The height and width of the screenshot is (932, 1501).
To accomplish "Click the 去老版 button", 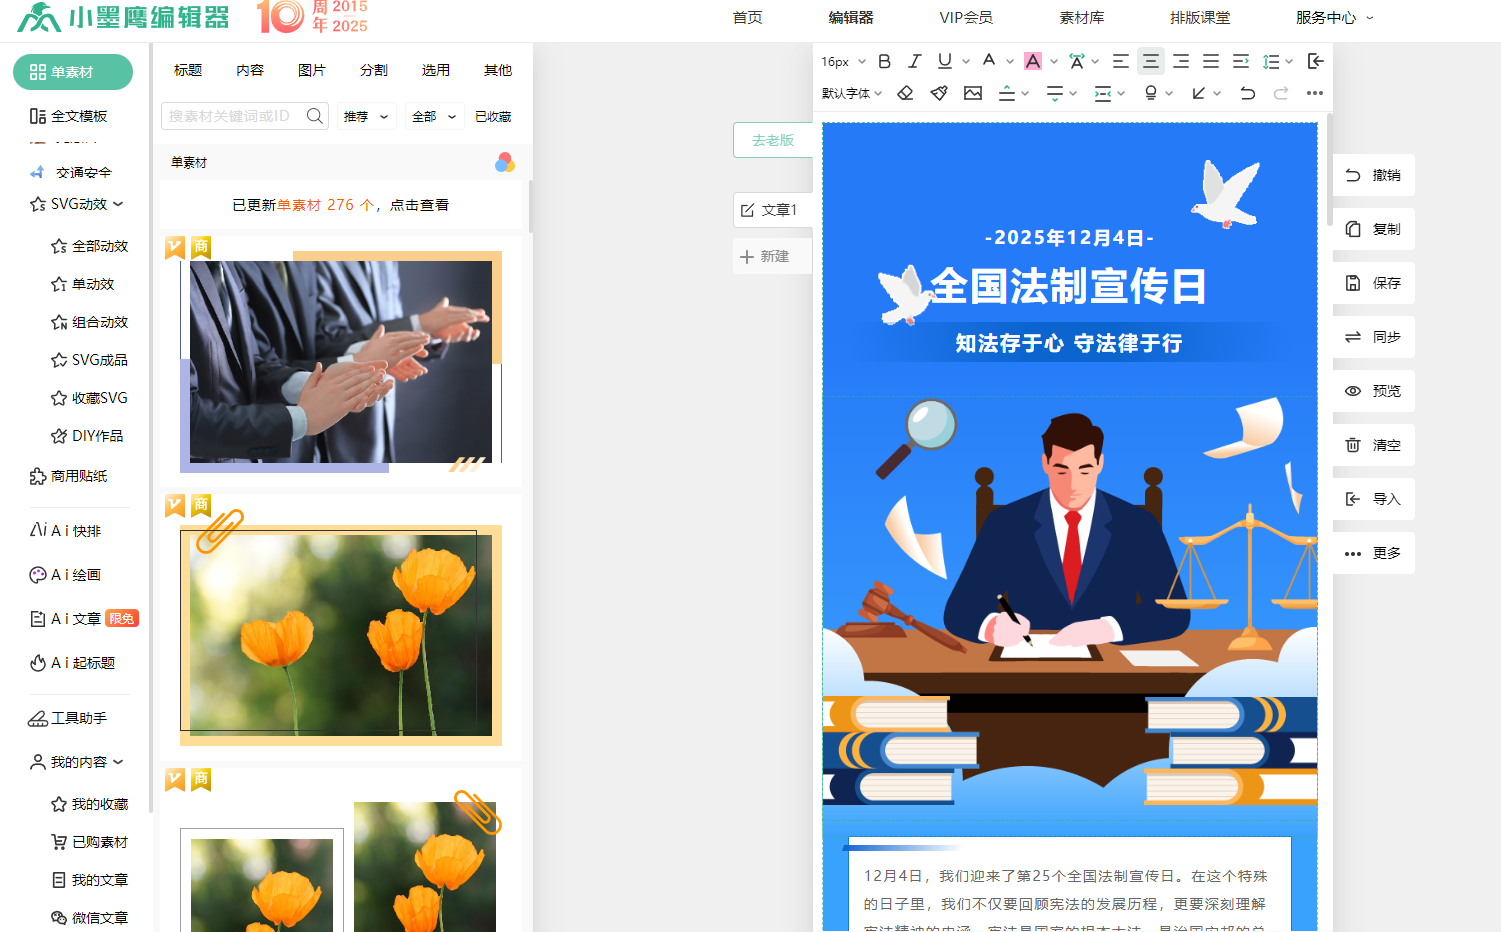I will 772,140.
